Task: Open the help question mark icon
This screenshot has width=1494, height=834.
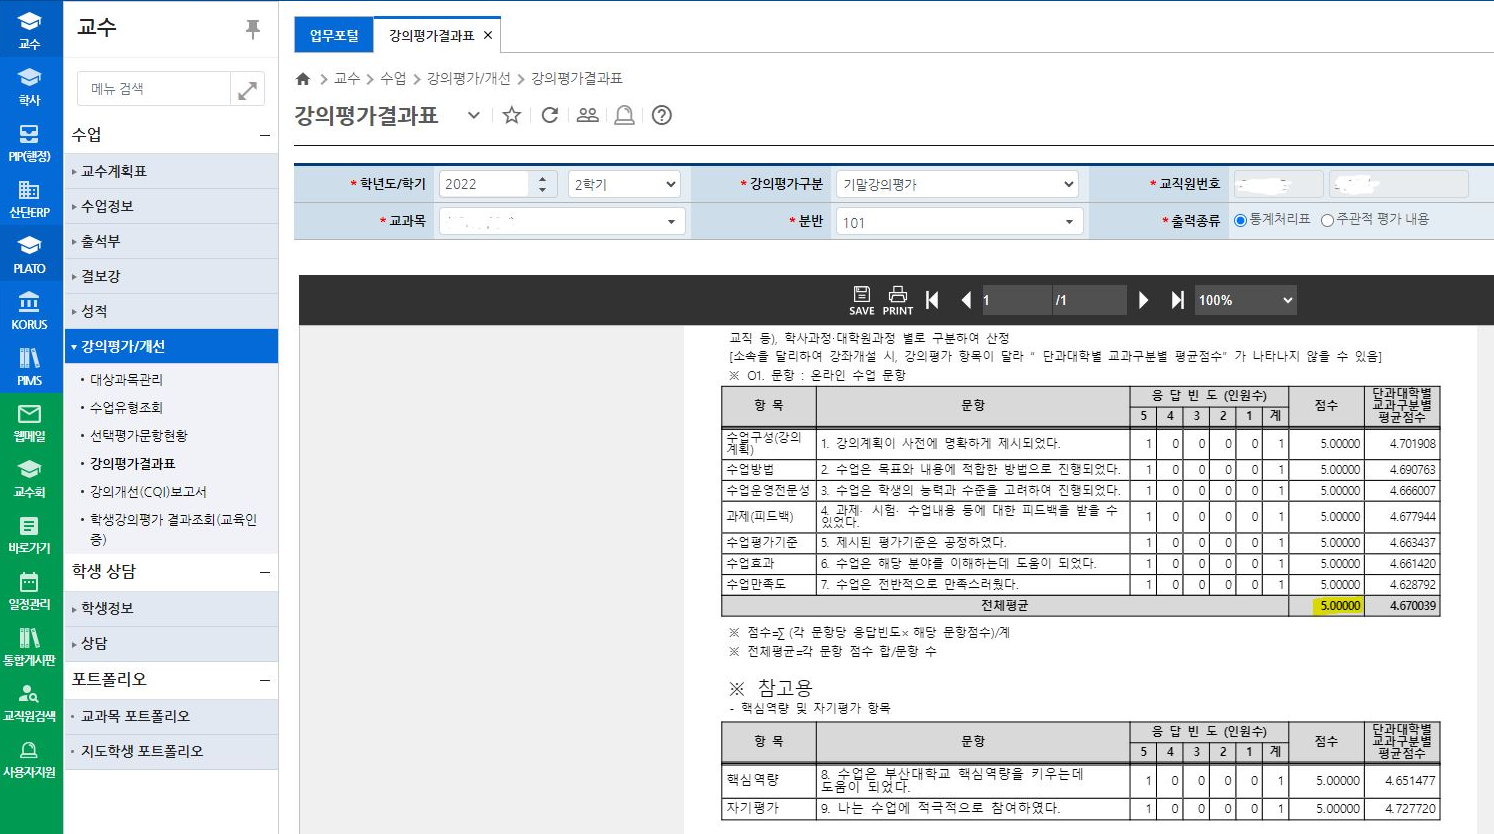Action: (x=661, y=115)
